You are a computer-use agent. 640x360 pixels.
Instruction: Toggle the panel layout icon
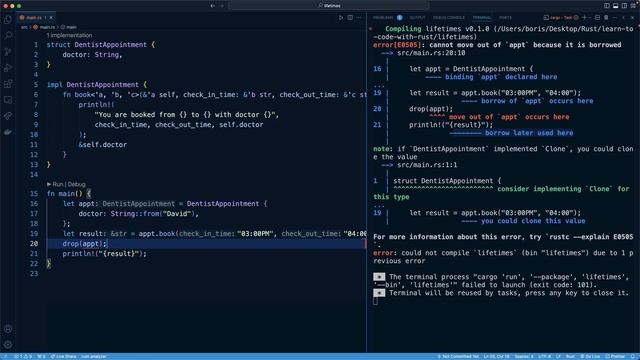(616, 6)
